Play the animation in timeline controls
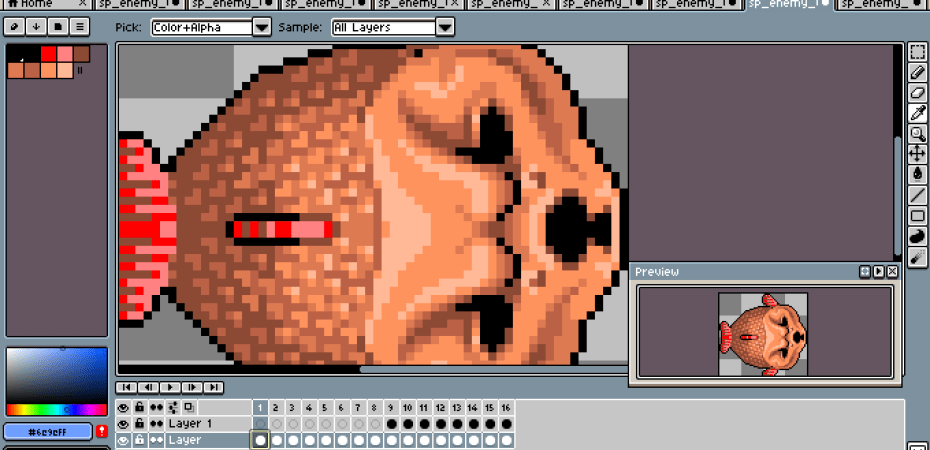The height and width of the screenshot is (450, 930). click(x=170, y=387)
